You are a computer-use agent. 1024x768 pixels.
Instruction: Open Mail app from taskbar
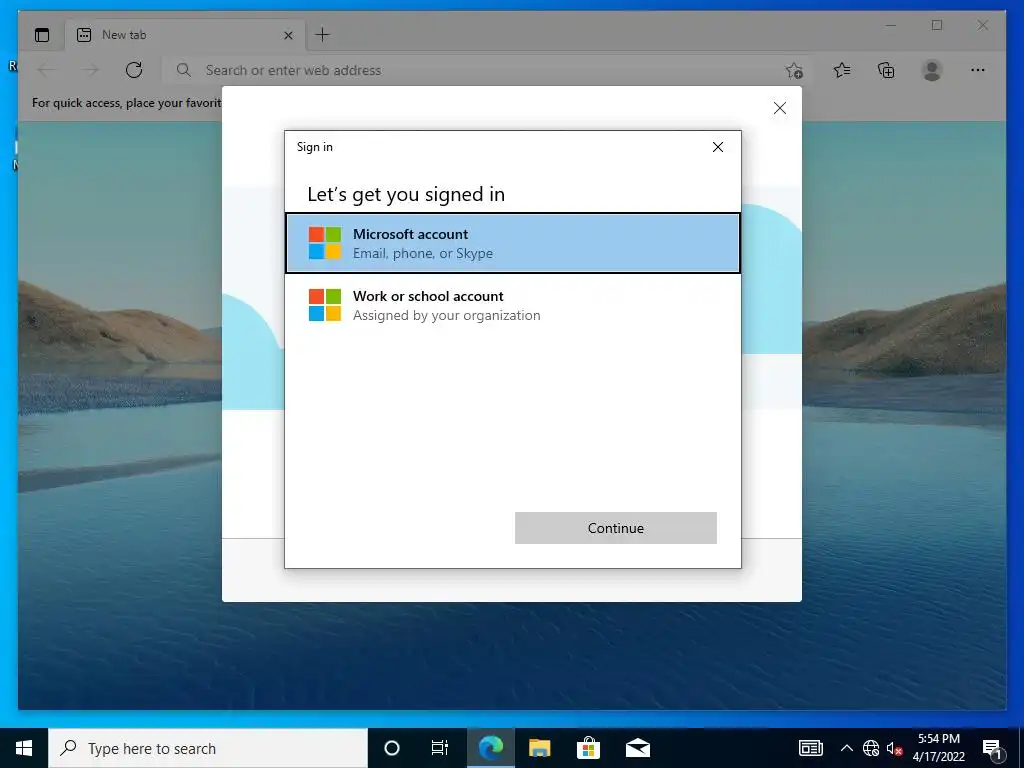[637, 748]
